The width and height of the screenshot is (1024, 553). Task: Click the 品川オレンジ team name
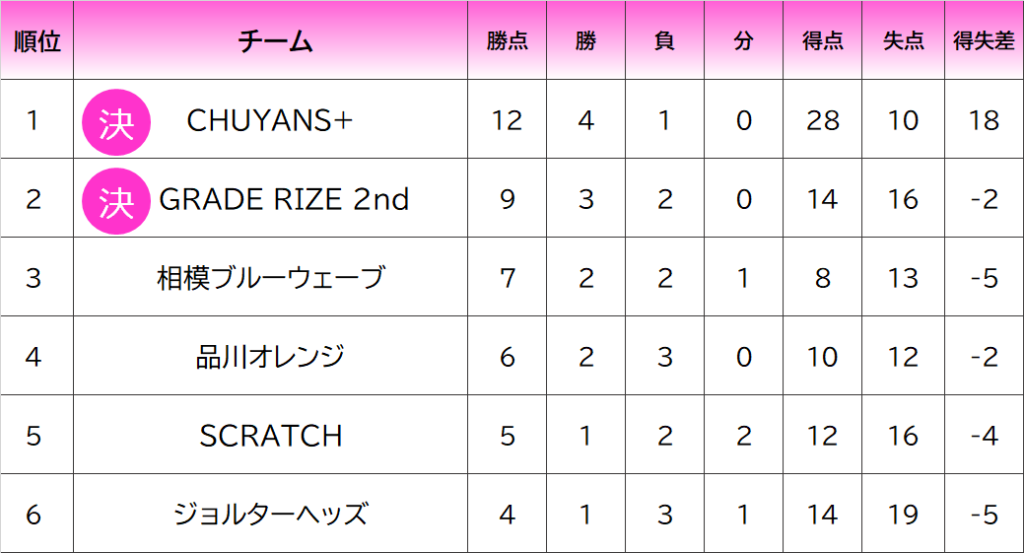(x=270, y=357)
